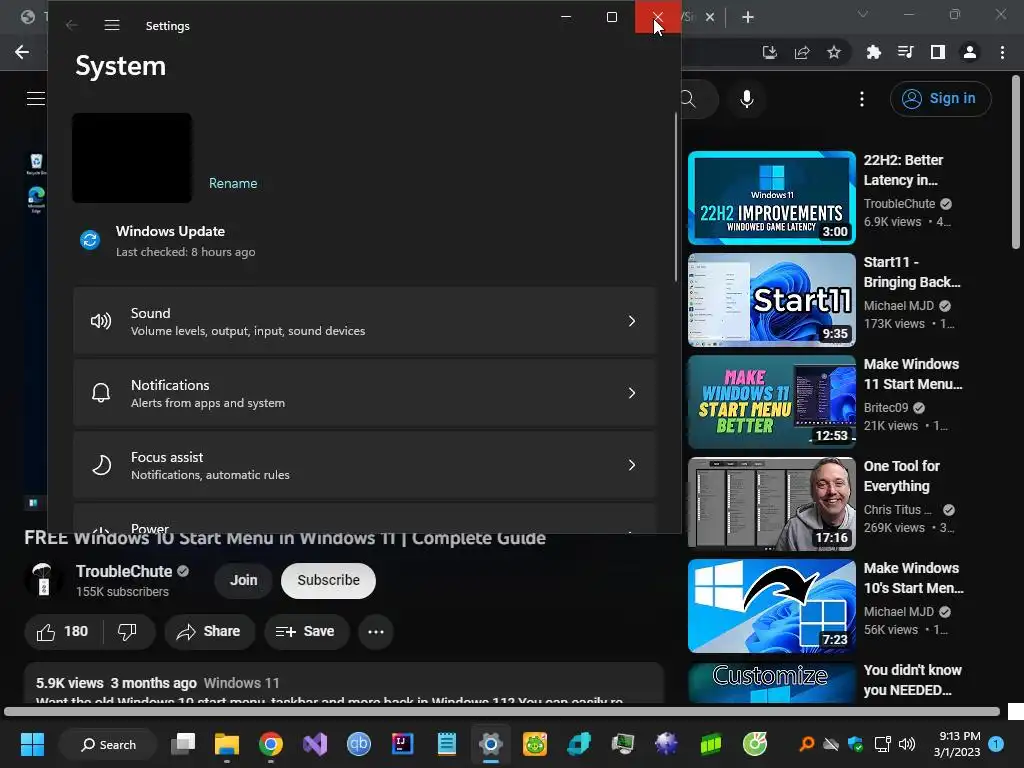Screen dimensions: 1024x768
Task: Click the YouTube page vertical scrollbar
Action: (x=1016, y=163)
